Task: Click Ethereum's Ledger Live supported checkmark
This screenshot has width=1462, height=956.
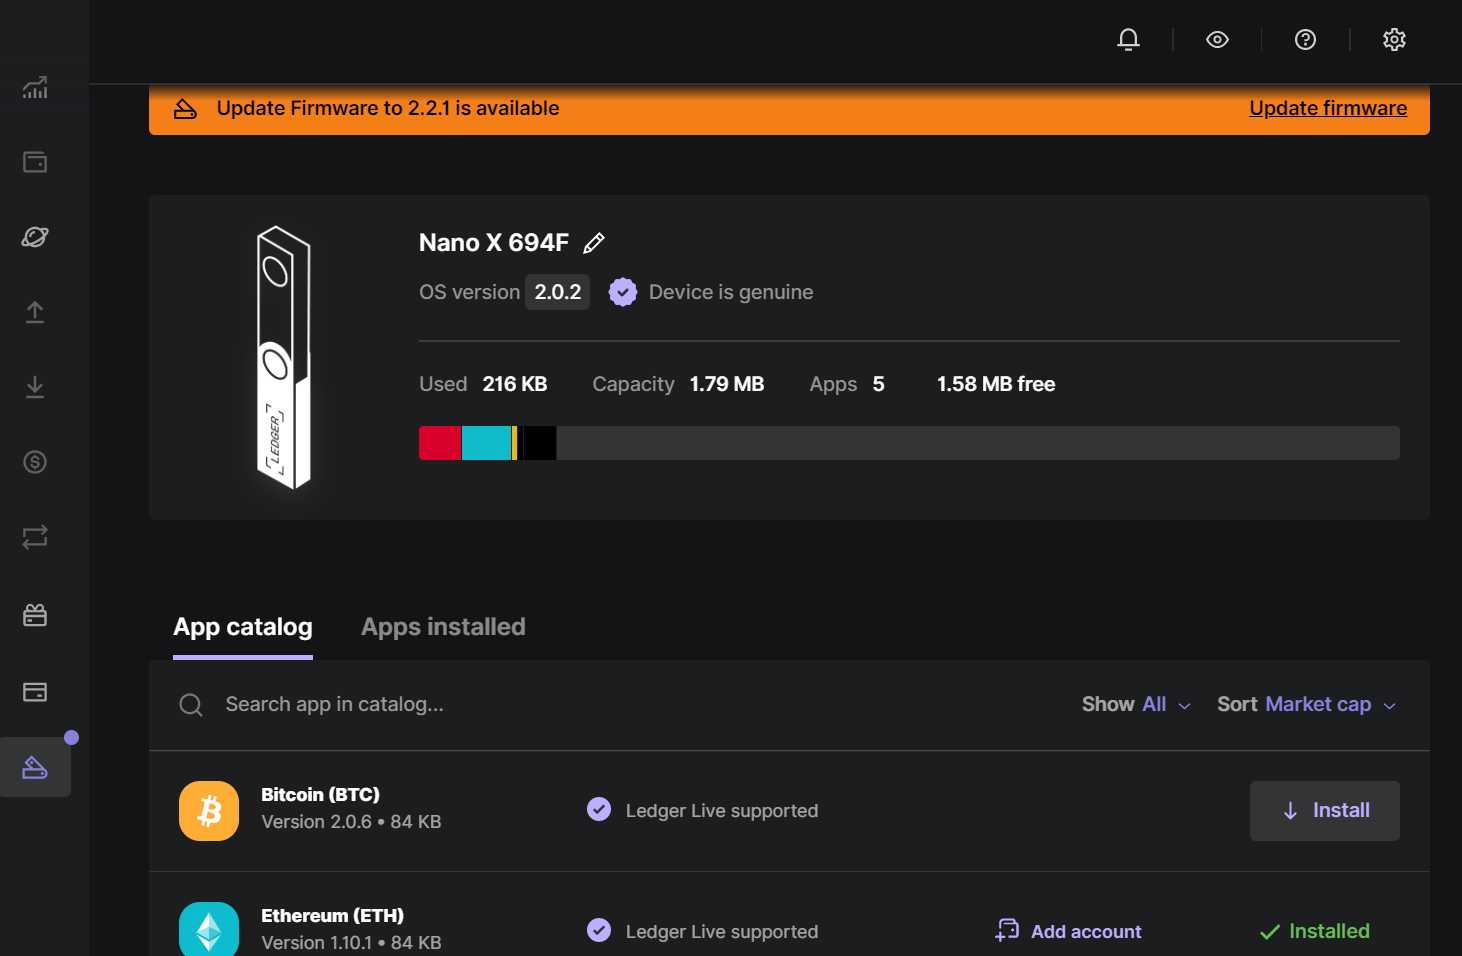Action: (599, 930)
